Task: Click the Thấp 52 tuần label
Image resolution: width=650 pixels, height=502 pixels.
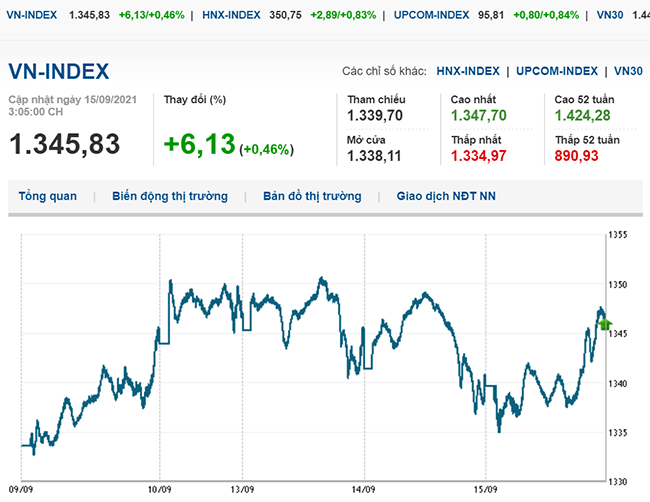Action: tap(587, 140)
